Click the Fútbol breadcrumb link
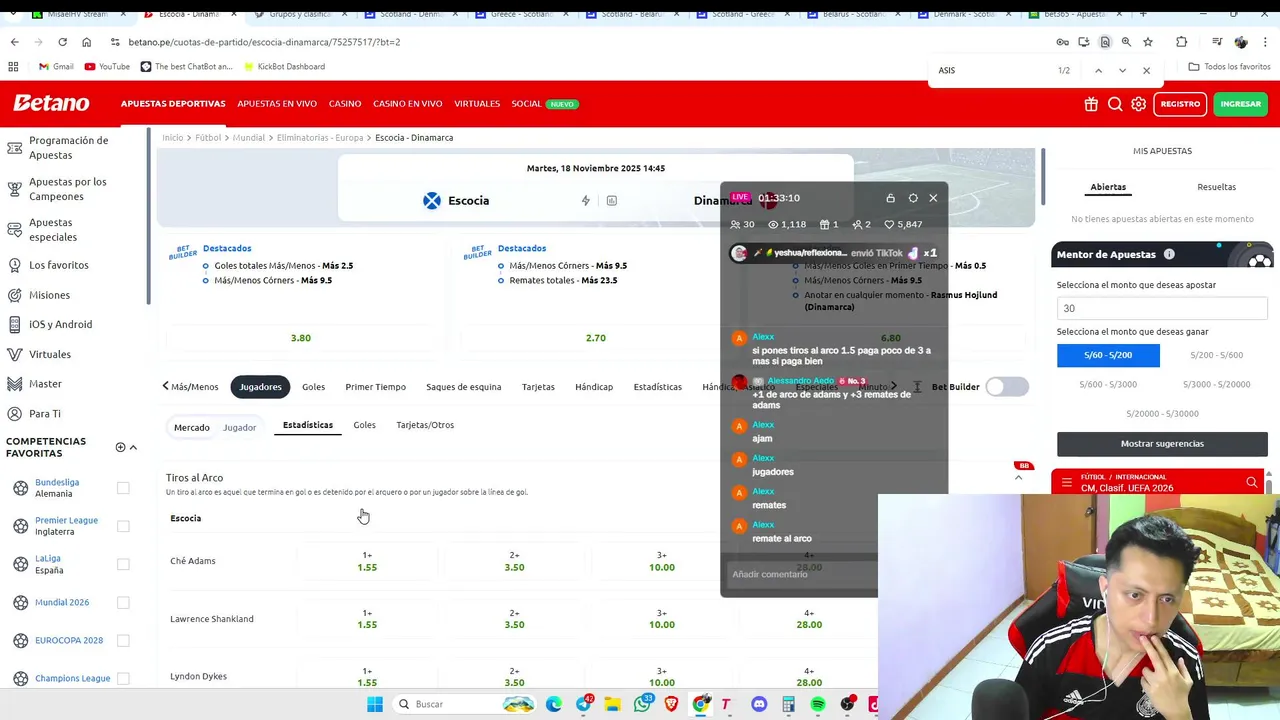 pos(208,138)
